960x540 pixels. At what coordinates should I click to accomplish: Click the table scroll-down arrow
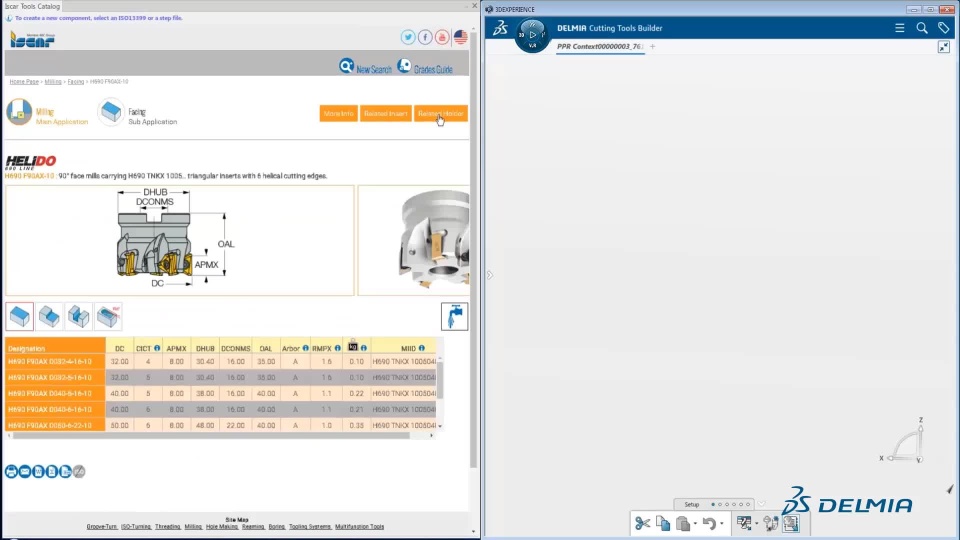pos(440,426)
